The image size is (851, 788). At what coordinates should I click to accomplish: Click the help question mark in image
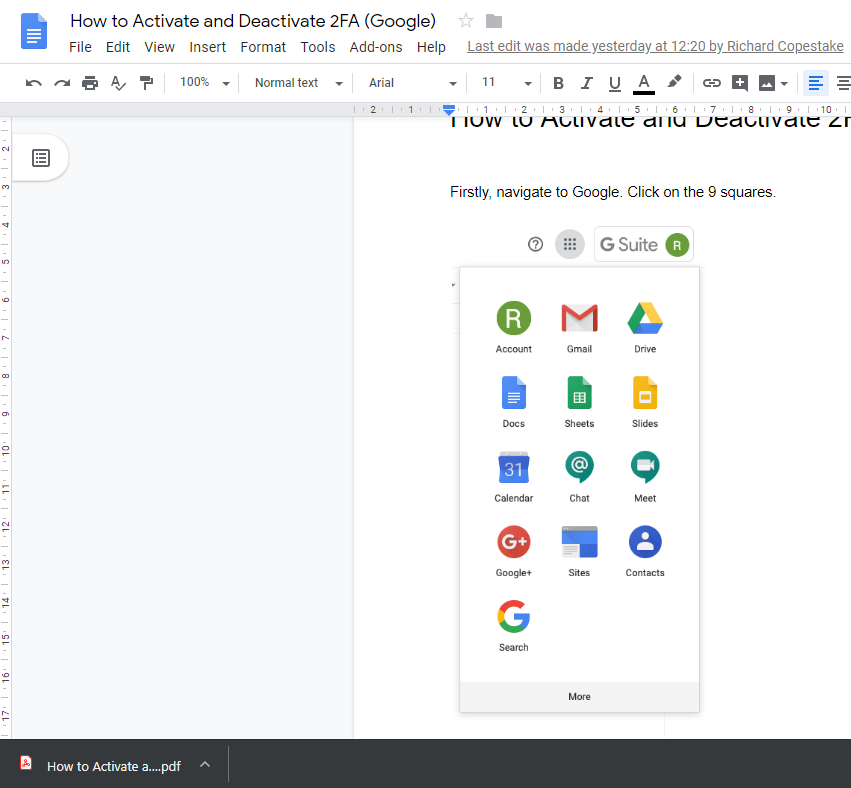point(535,244)
